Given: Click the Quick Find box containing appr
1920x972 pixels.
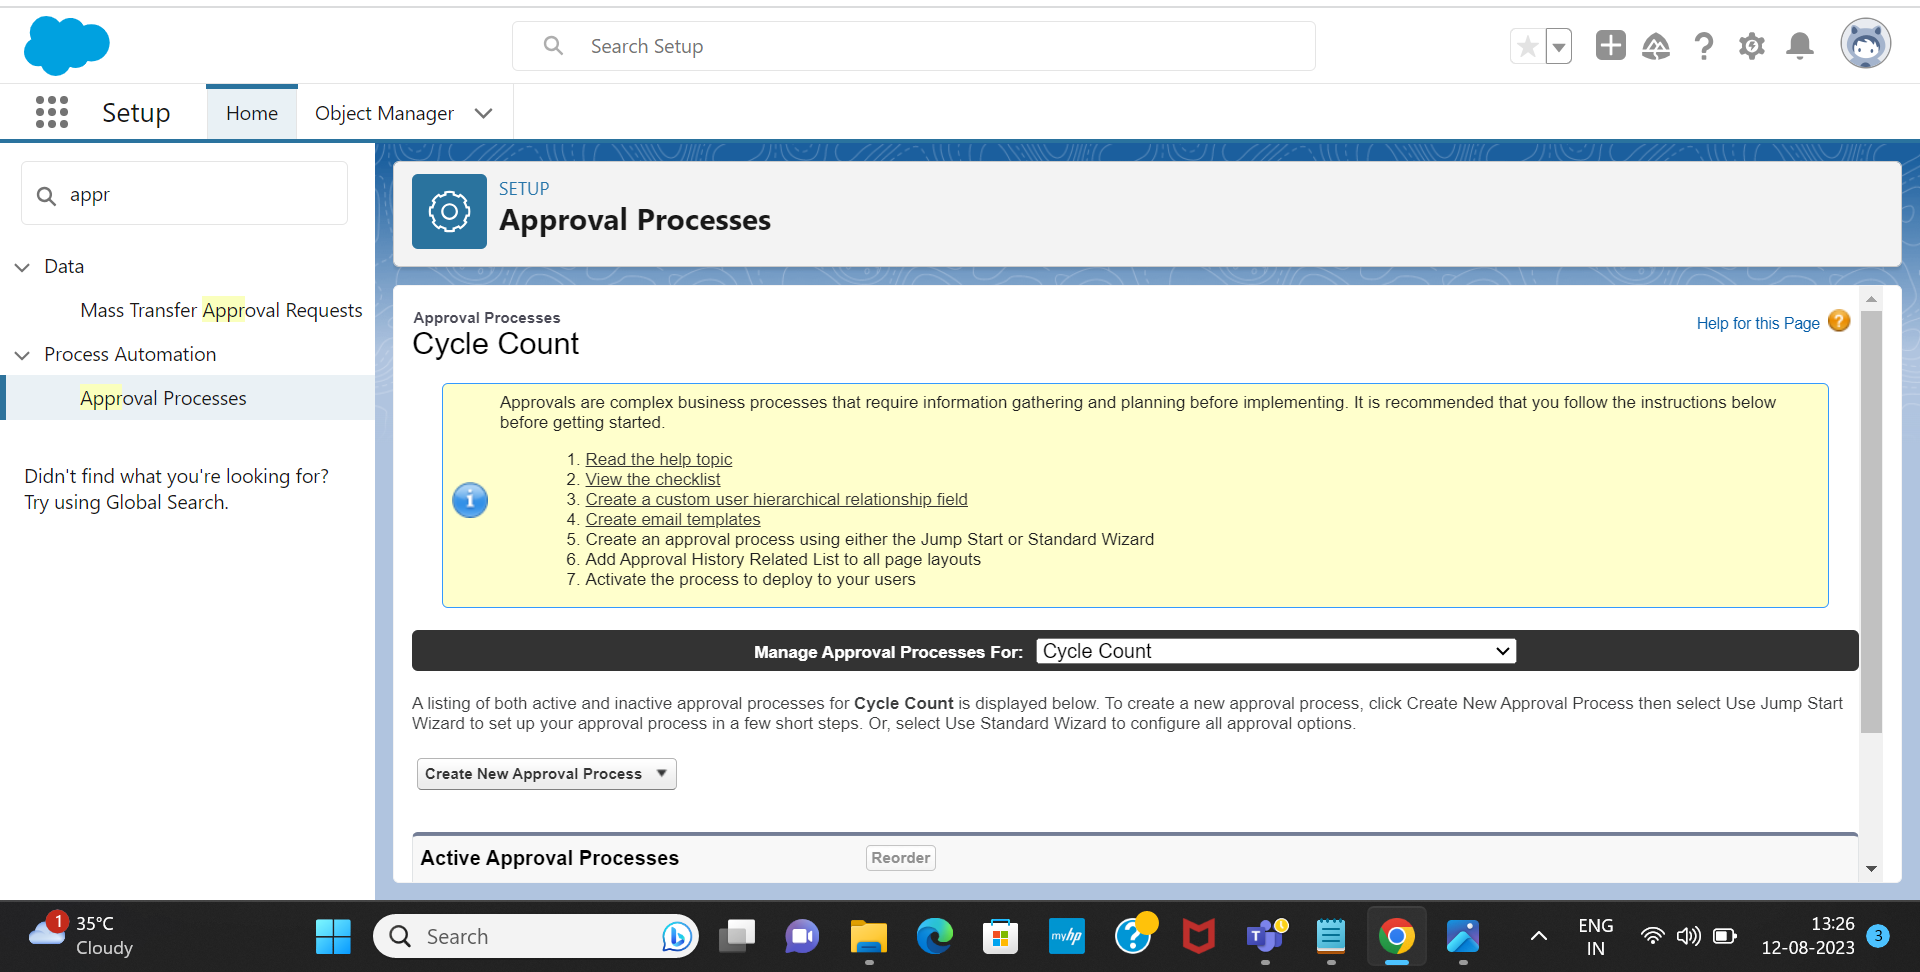Looking at the screenshot, I should (x=185, y=194).
